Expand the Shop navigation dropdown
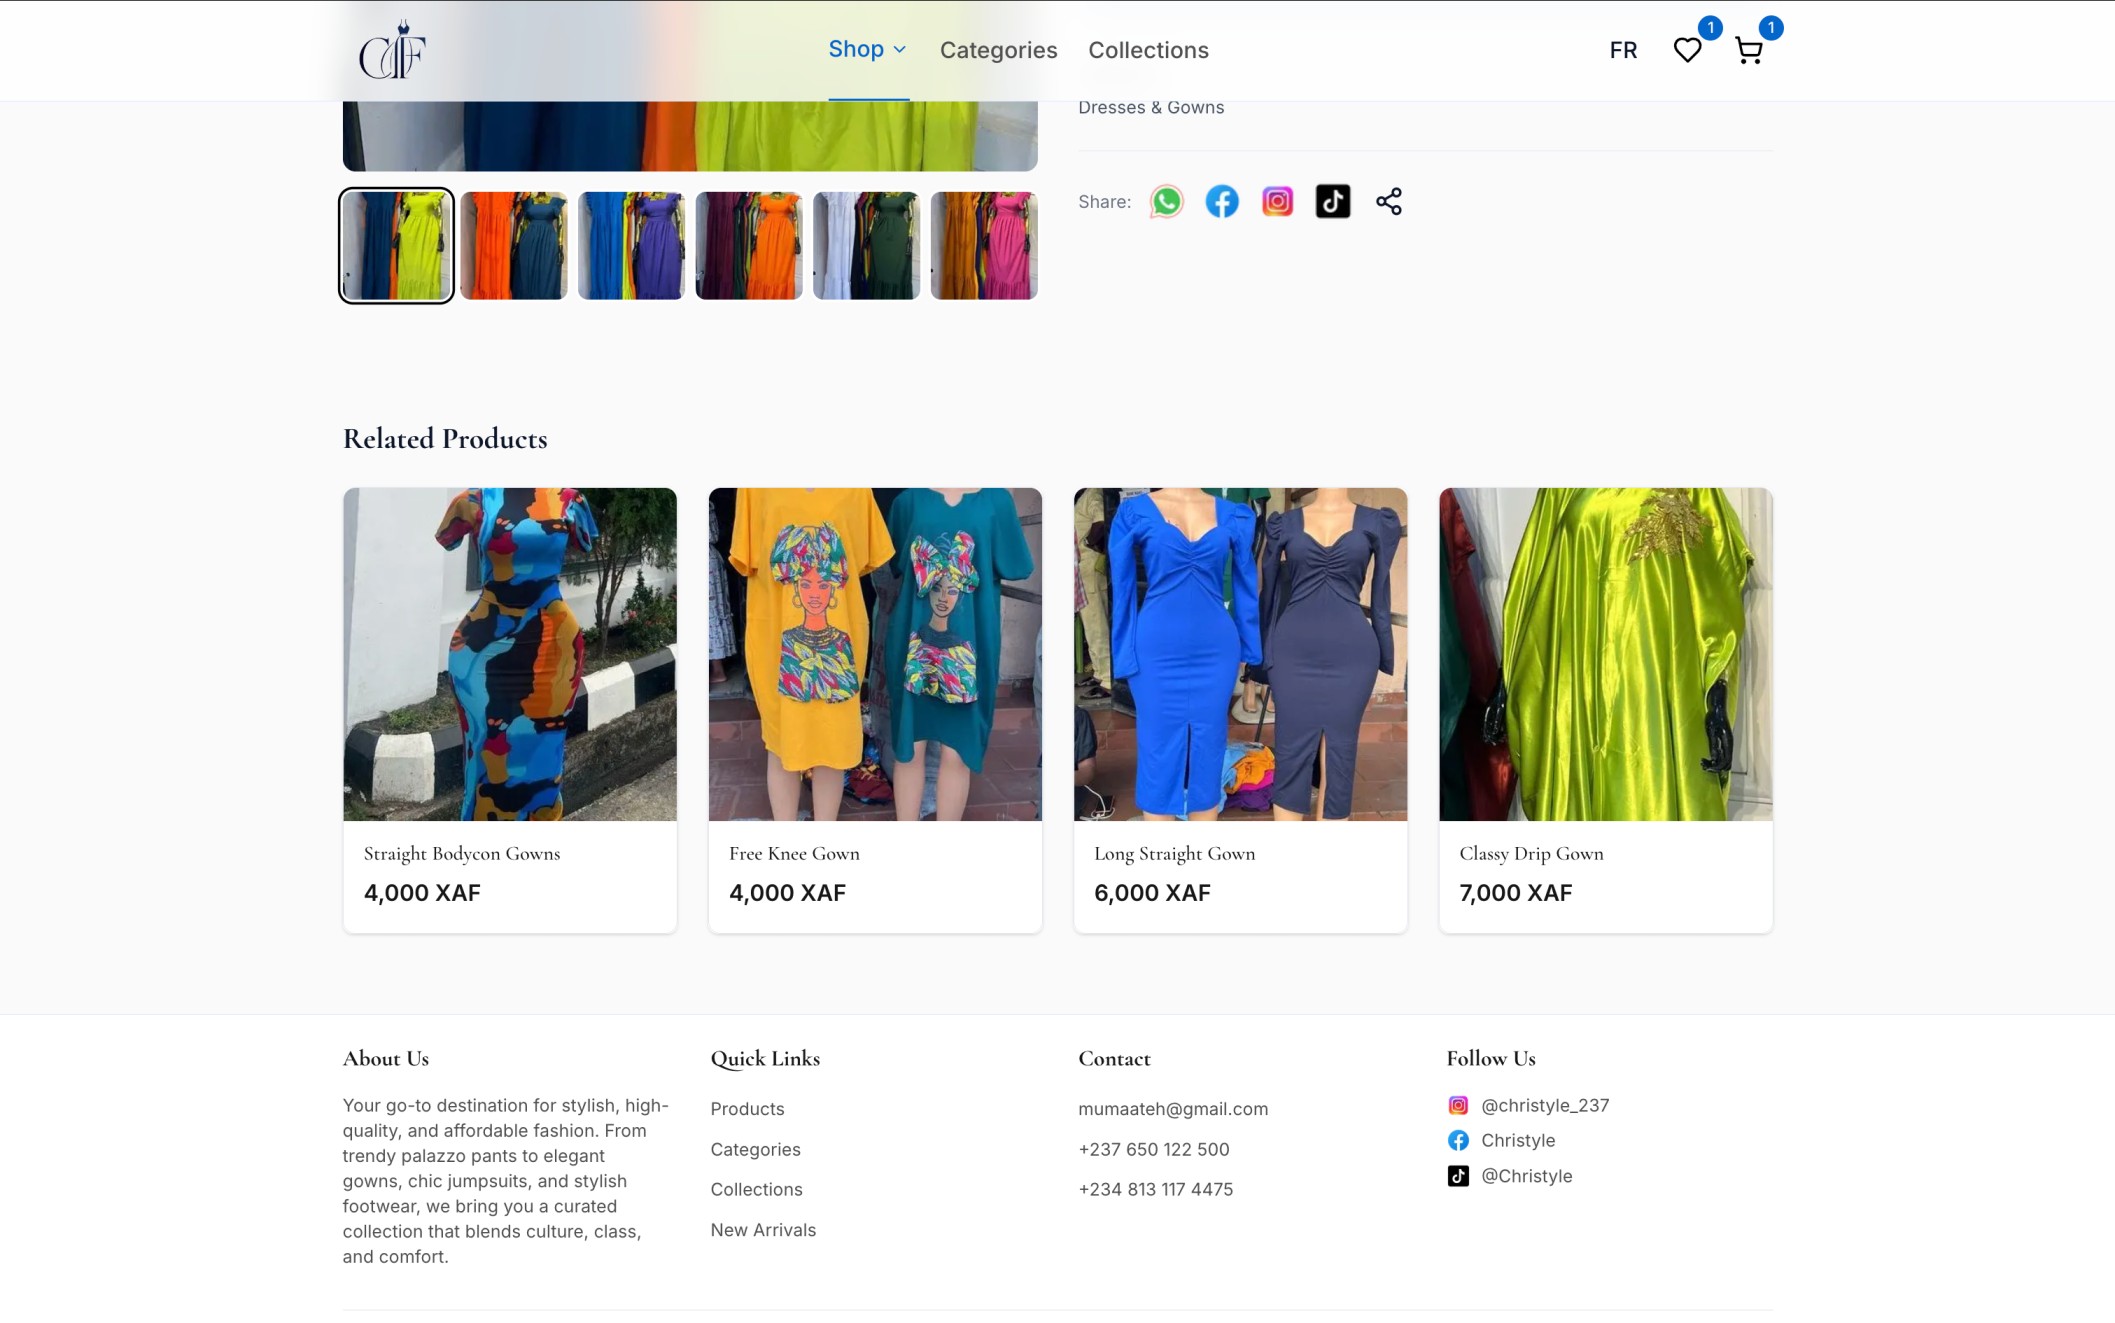This screenshot has width=2115, height=1323. pyautogui.click(x=866, y=49)
